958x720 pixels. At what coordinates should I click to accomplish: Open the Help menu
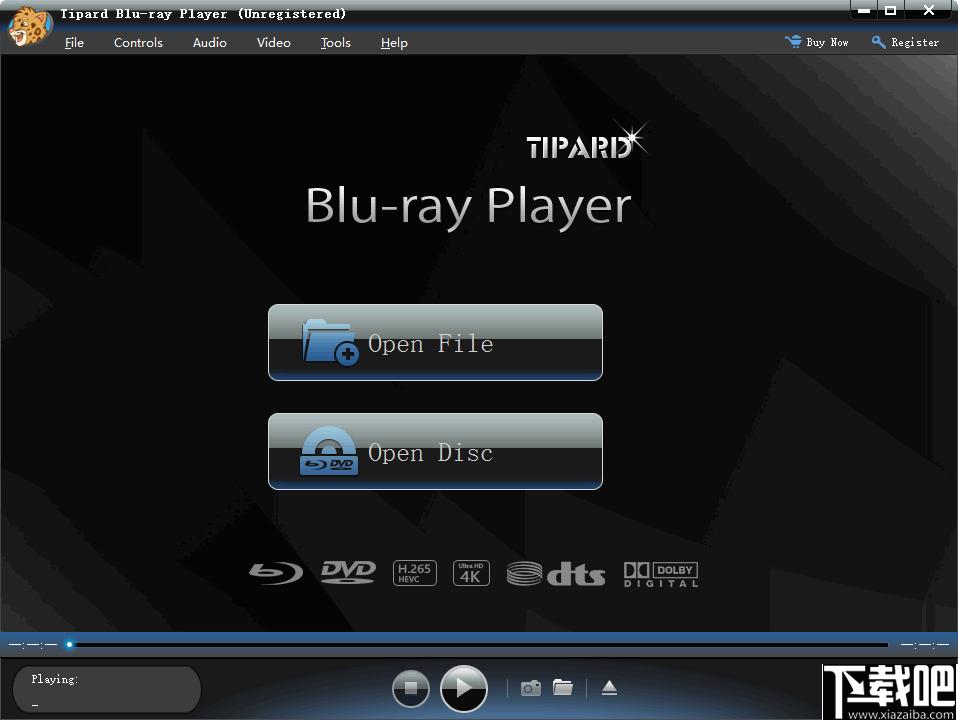[x=394, y=43]
